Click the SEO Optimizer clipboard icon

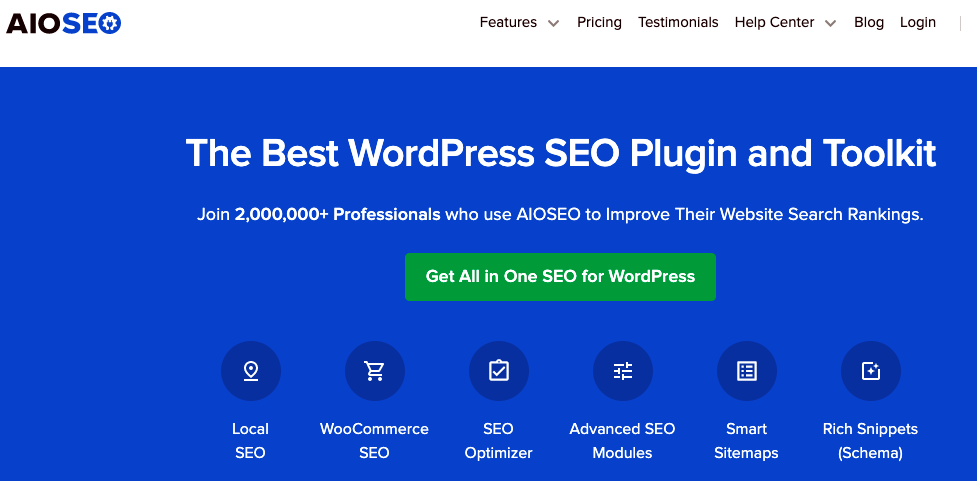click(x=498, y=371)
